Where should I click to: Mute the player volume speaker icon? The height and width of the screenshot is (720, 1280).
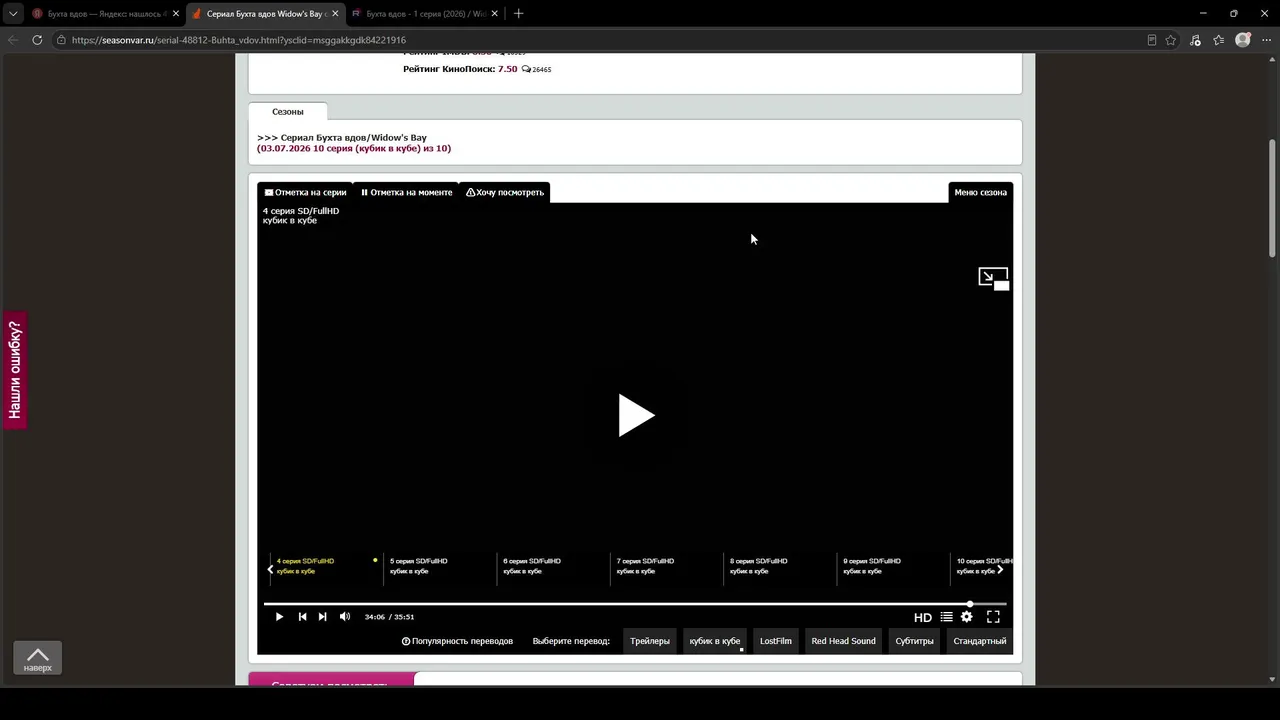pos(345,617)
